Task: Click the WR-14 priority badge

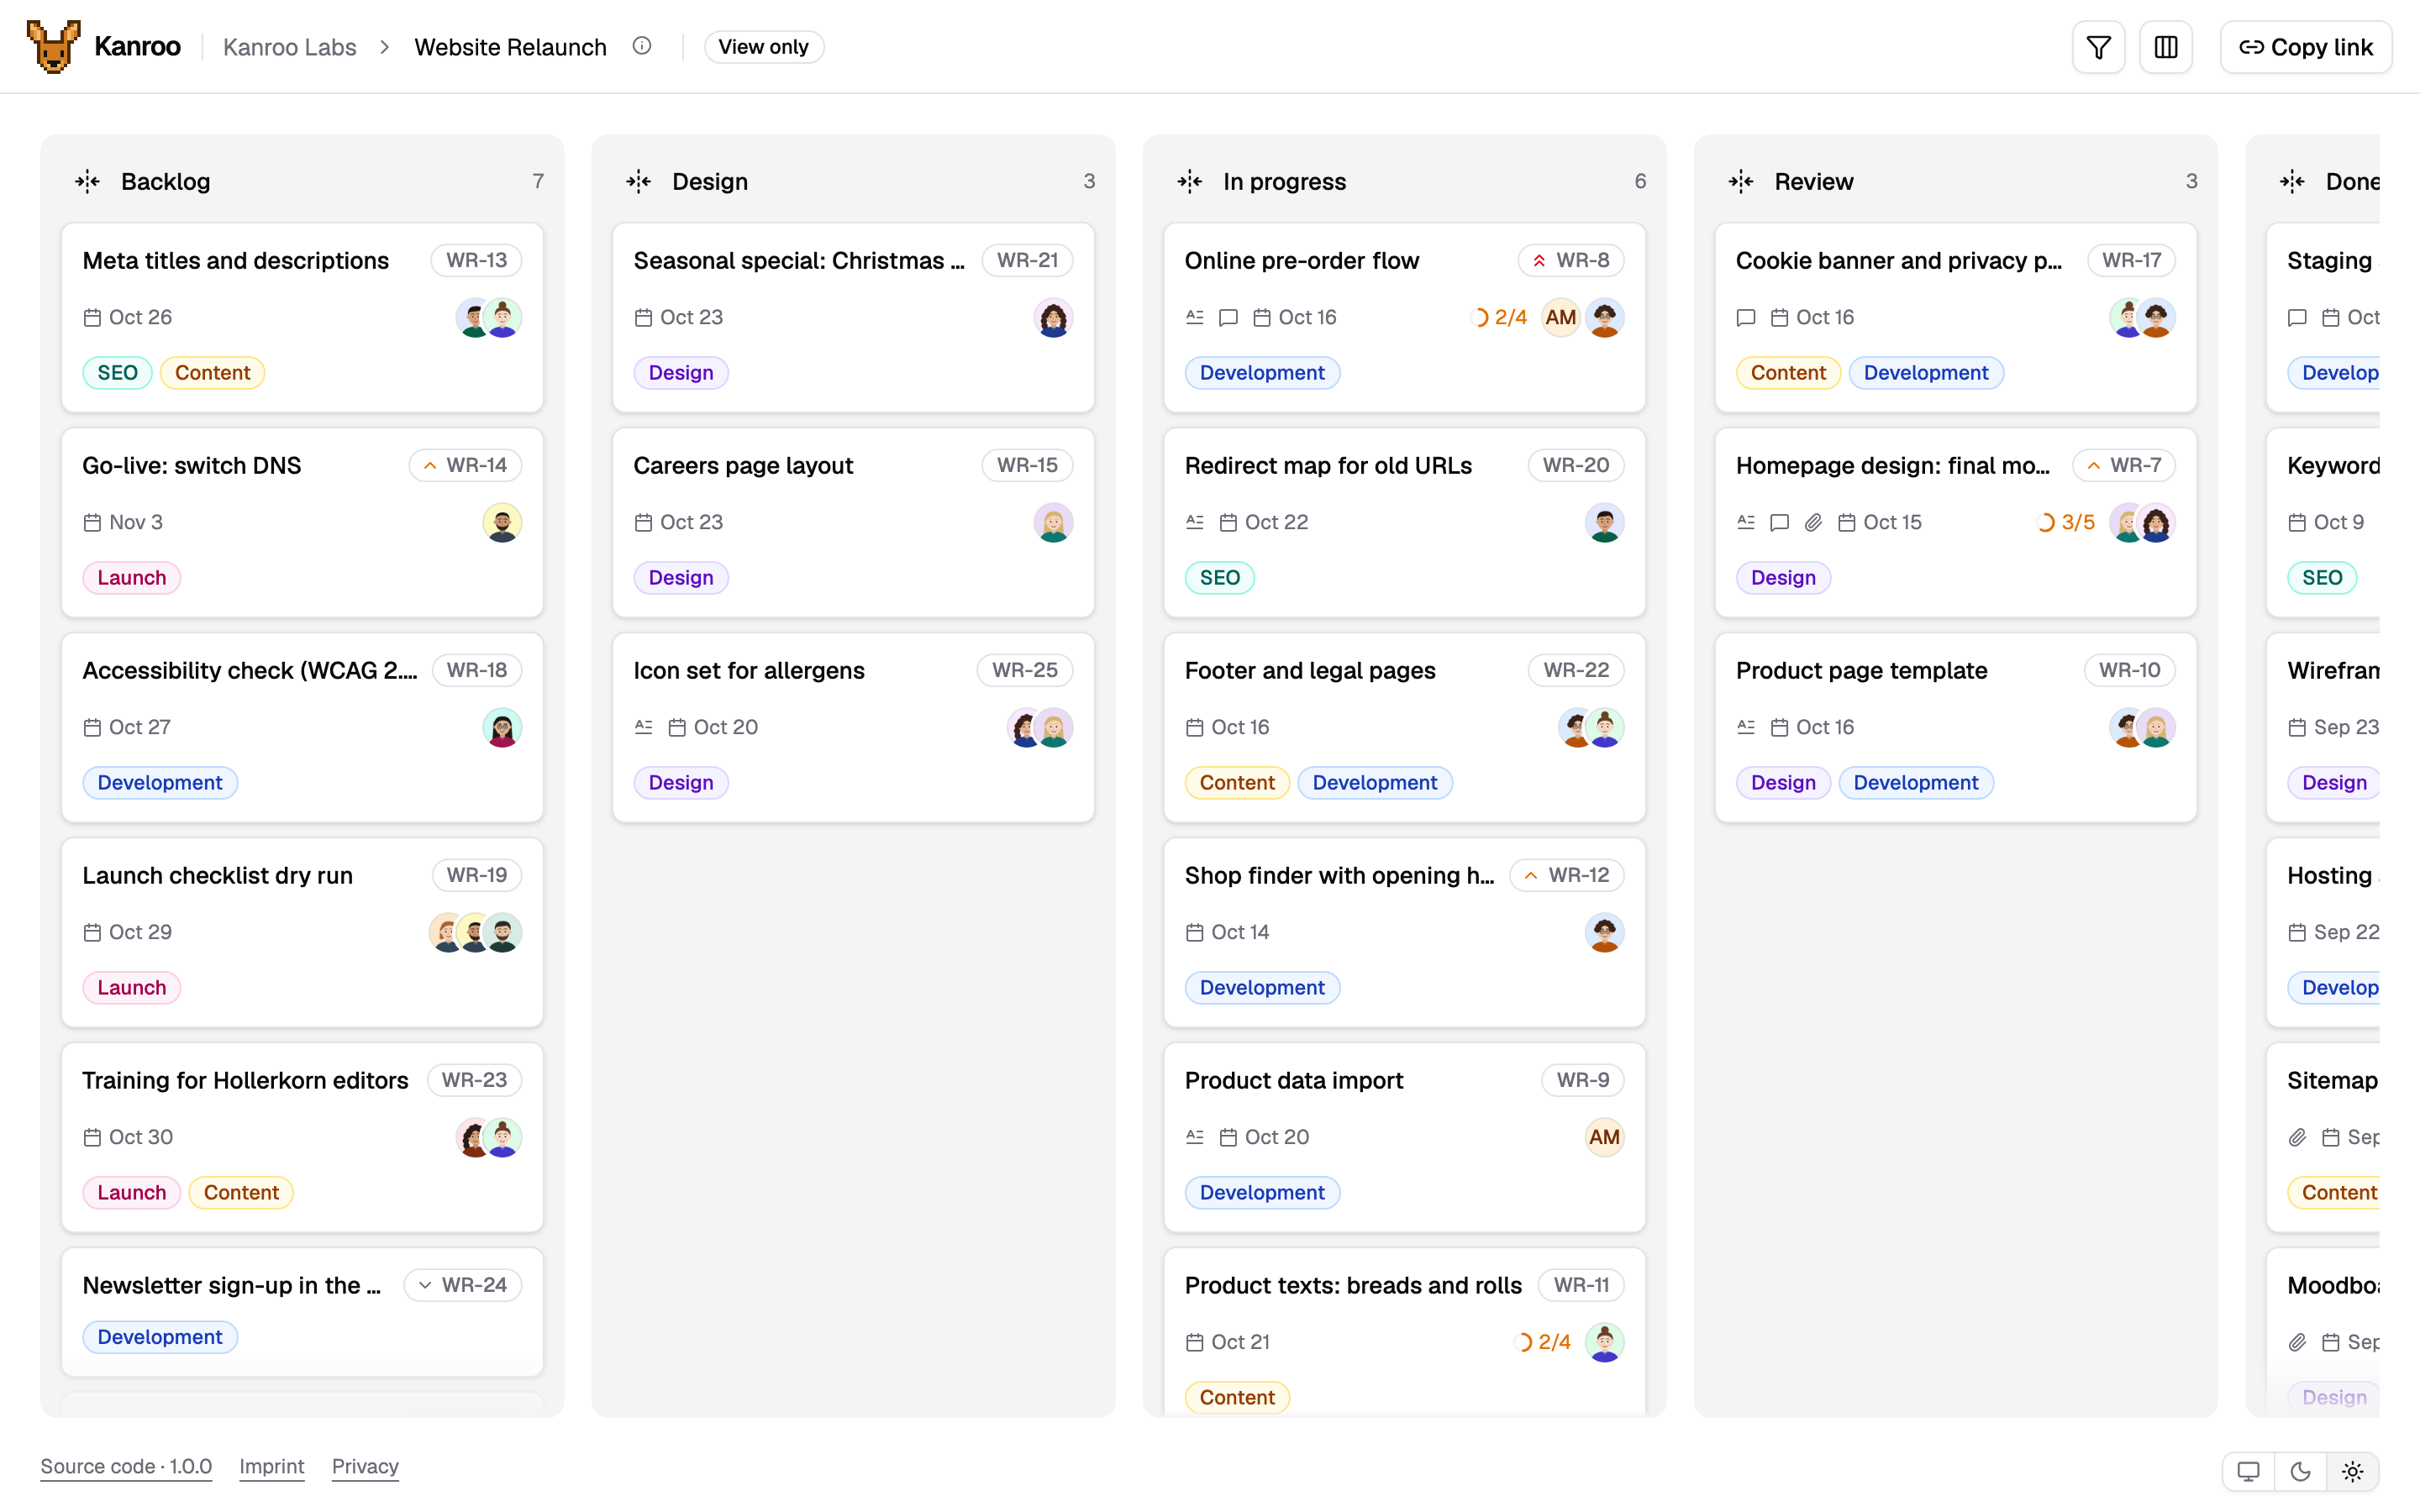Action: tap(465, 465)
